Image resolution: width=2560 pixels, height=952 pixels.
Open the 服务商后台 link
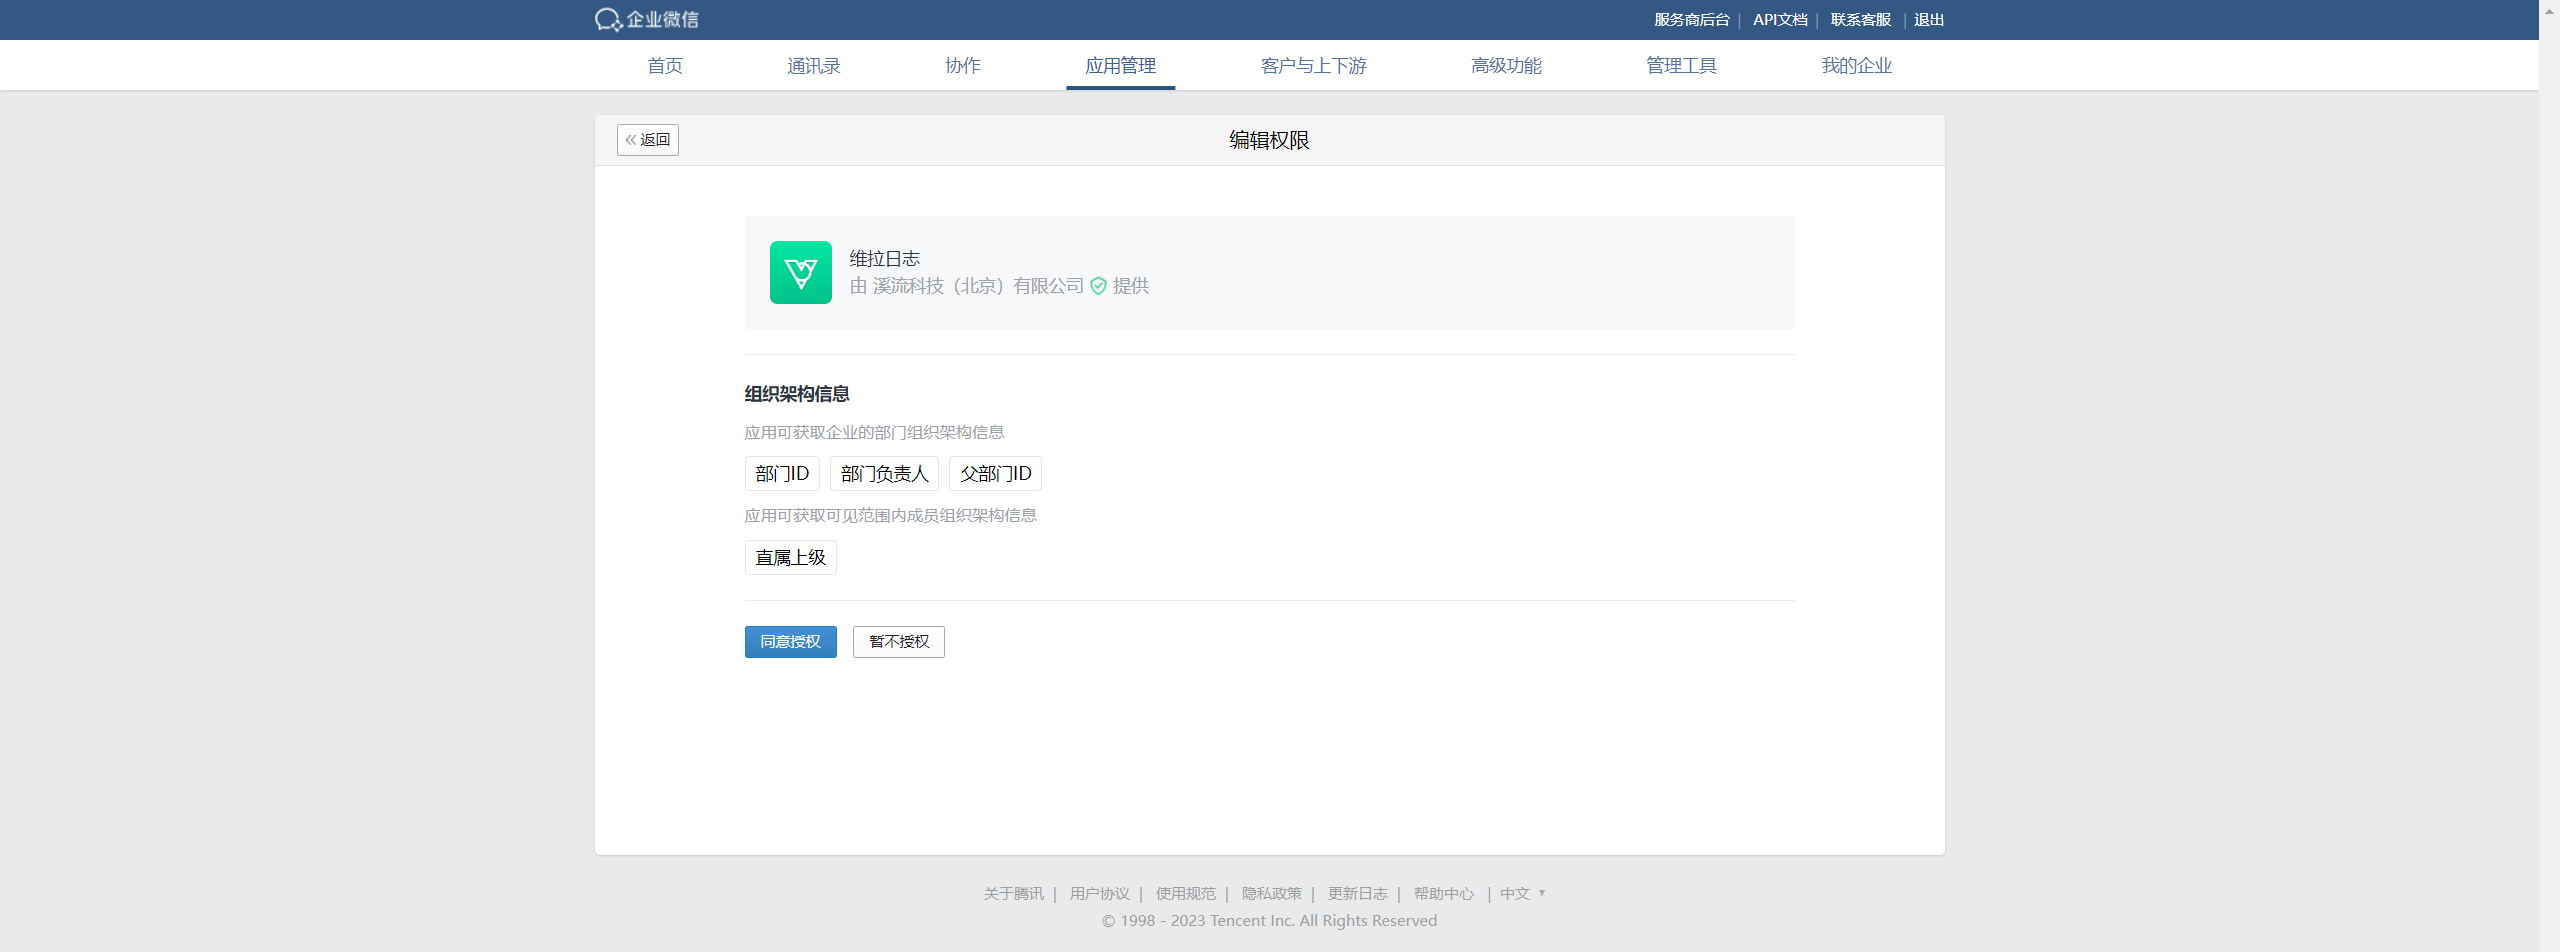pos(1691,20)
